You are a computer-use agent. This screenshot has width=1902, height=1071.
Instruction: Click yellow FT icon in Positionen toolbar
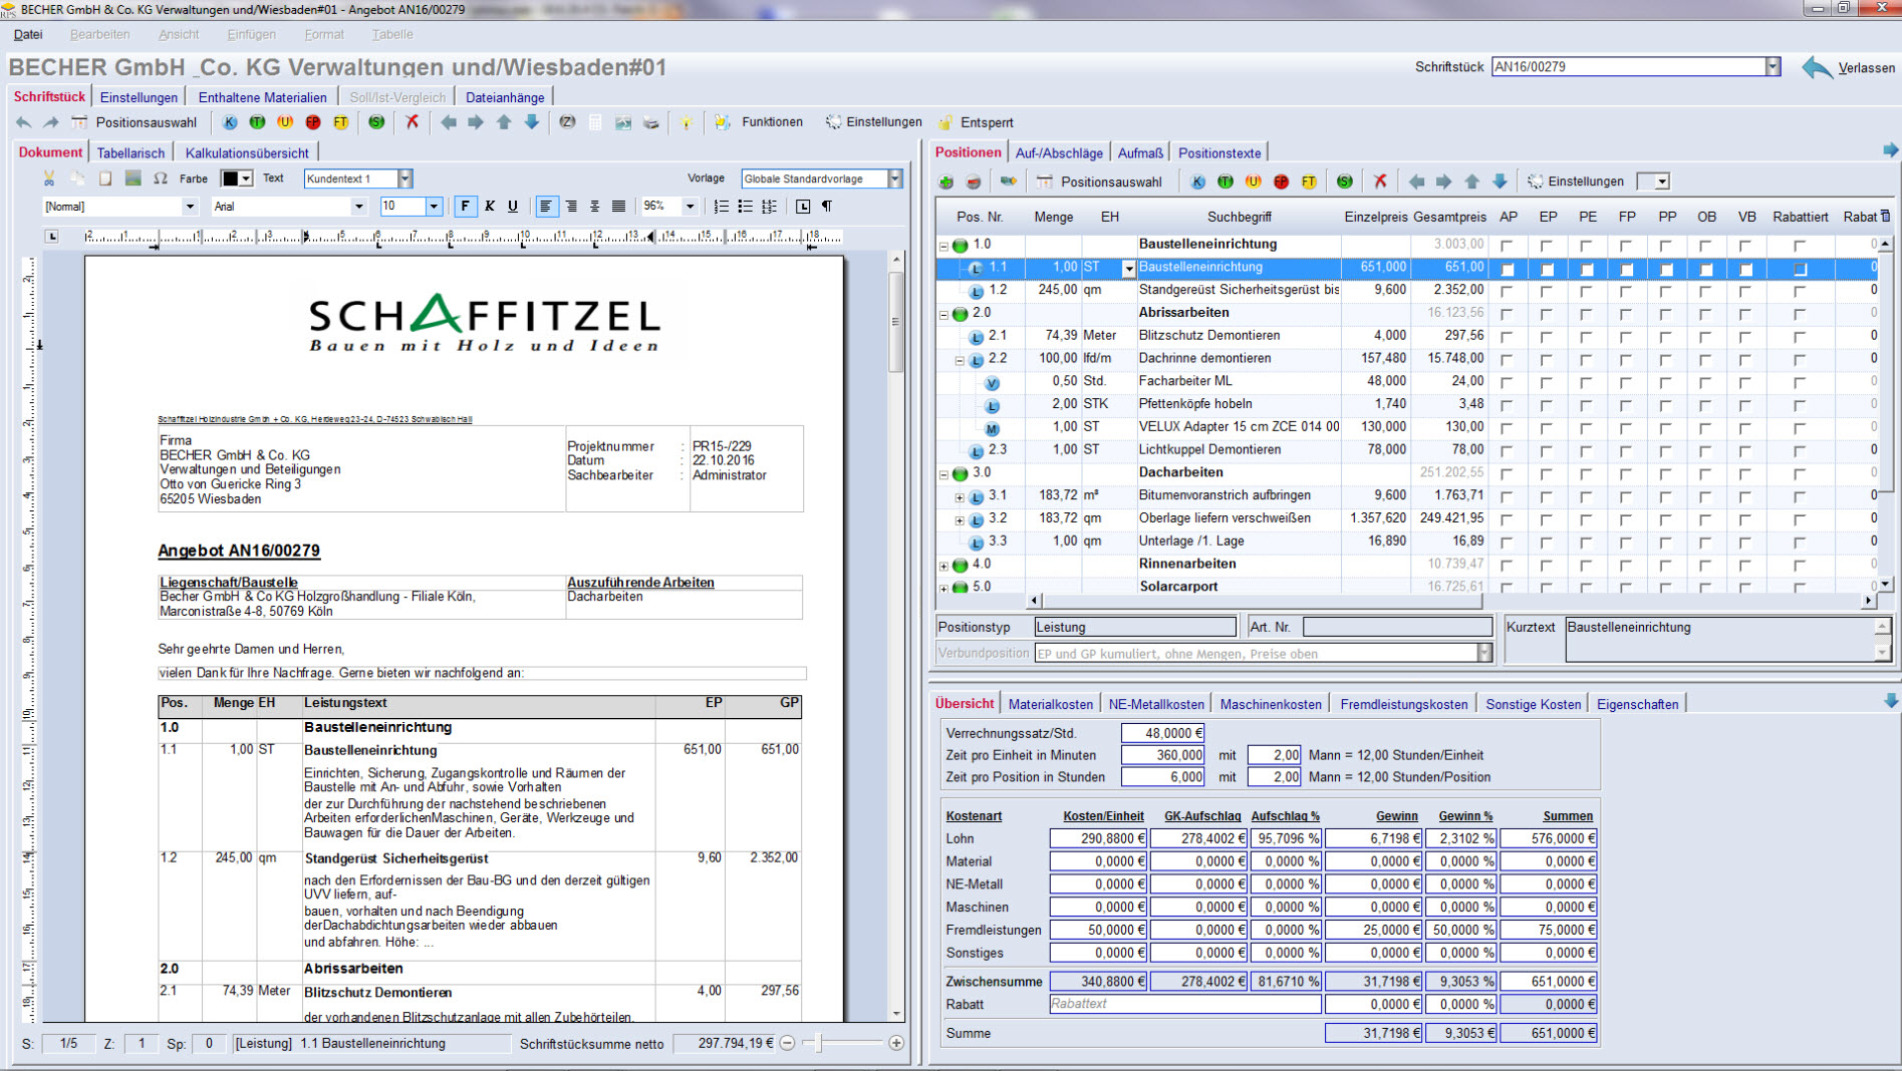point(1309,182)
